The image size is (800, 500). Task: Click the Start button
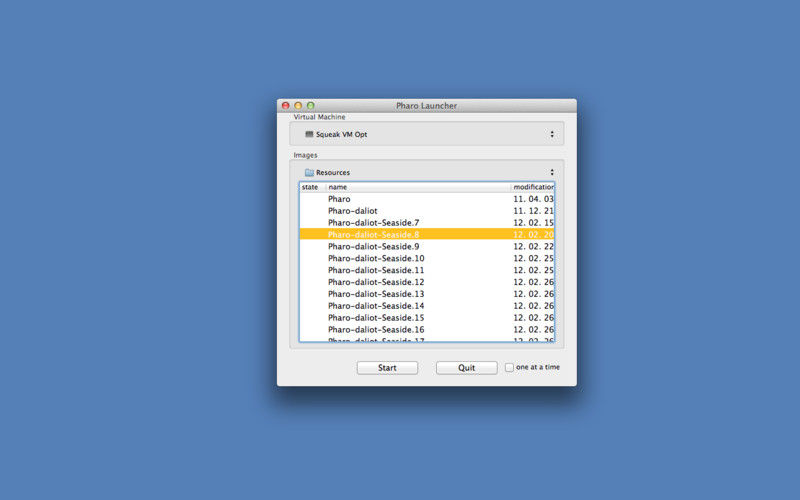point(387,368)
